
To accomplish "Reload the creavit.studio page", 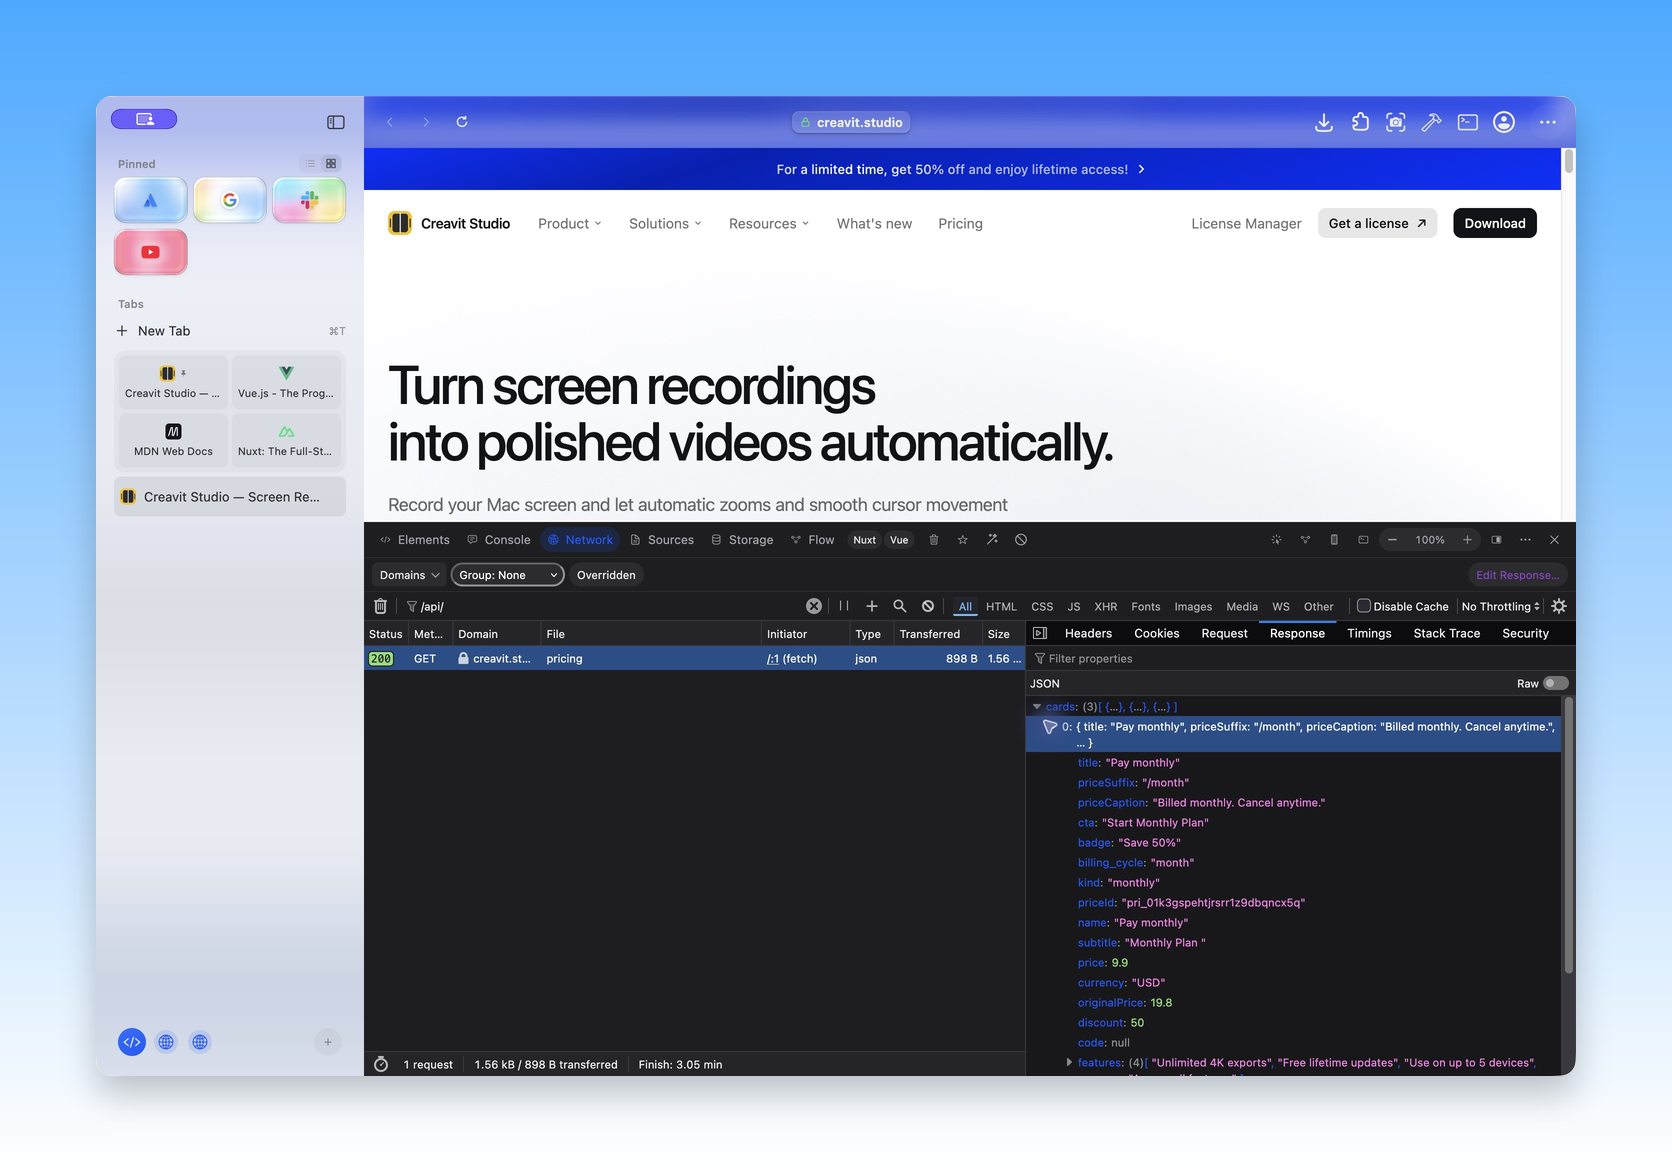I will click(462, 122).
